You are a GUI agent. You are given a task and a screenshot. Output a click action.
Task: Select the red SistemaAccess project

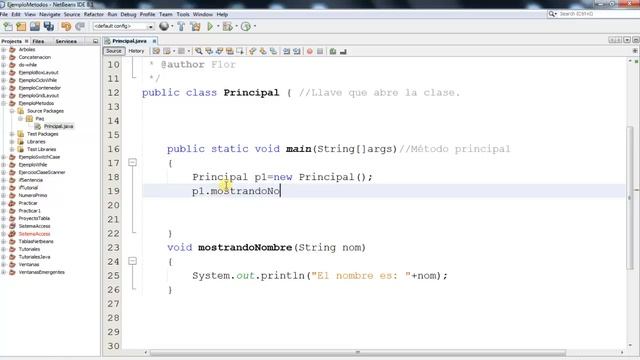(x=34, y=234)
